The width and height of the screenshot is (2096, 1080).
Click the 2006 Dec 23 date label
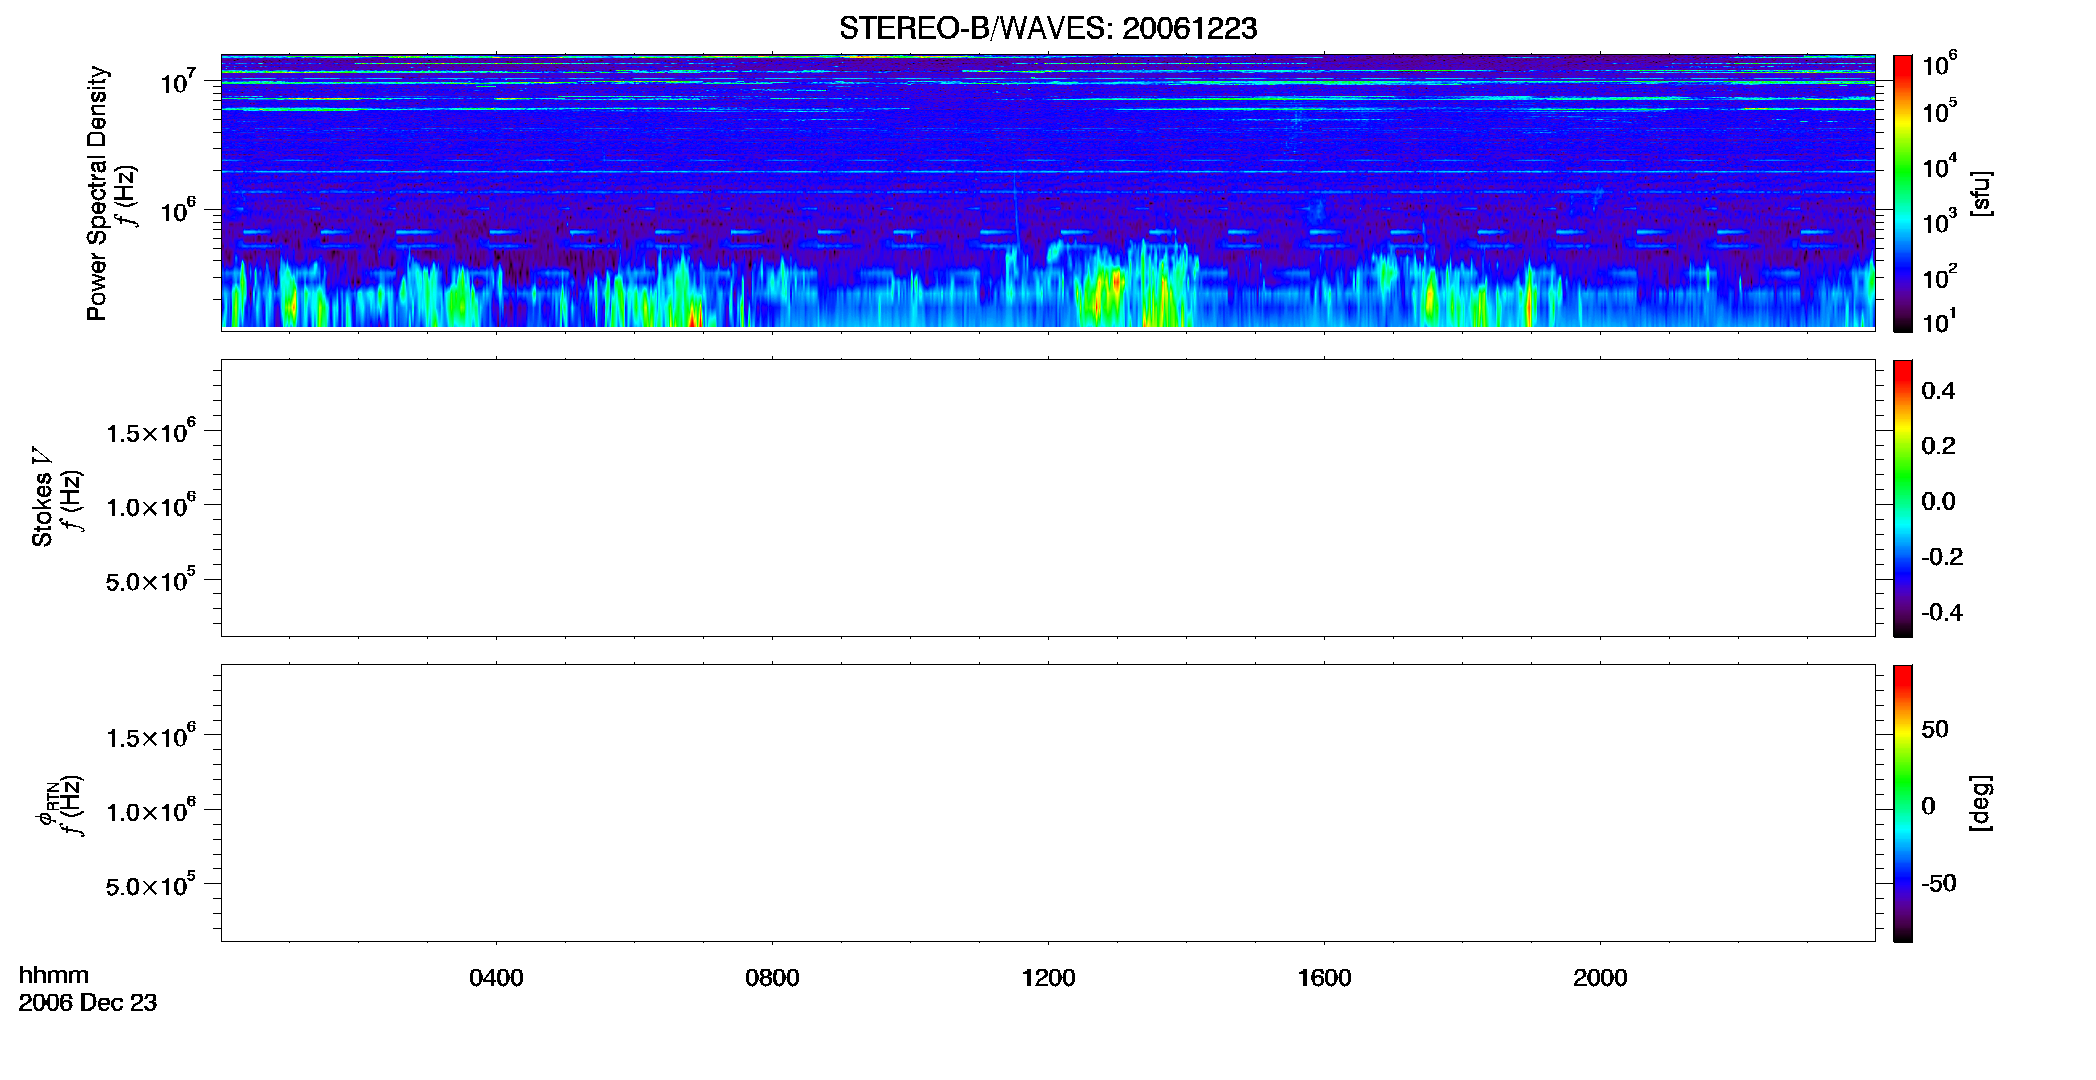[88, 1003]
